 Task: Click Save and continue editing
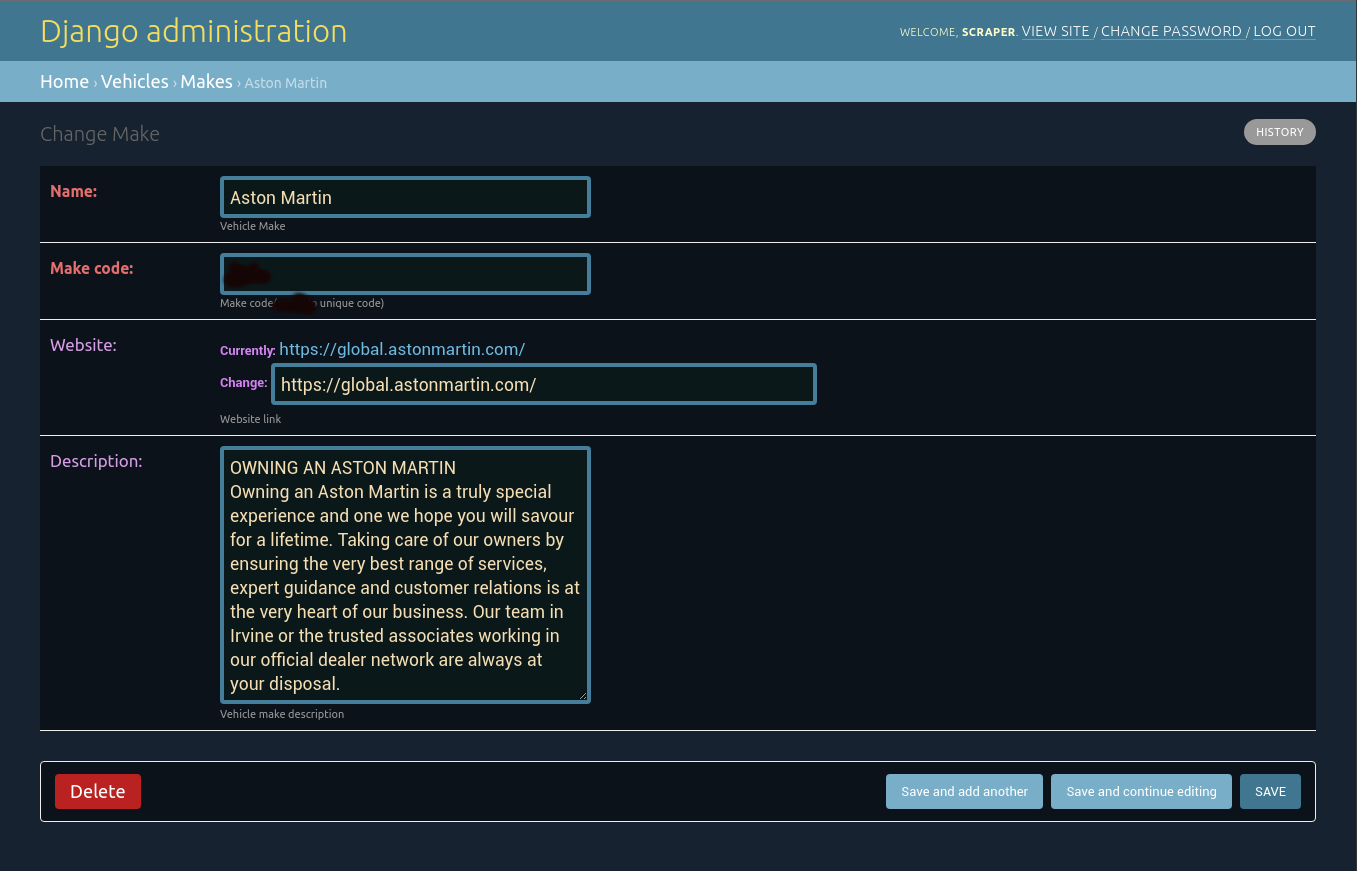click(1140, 791)
